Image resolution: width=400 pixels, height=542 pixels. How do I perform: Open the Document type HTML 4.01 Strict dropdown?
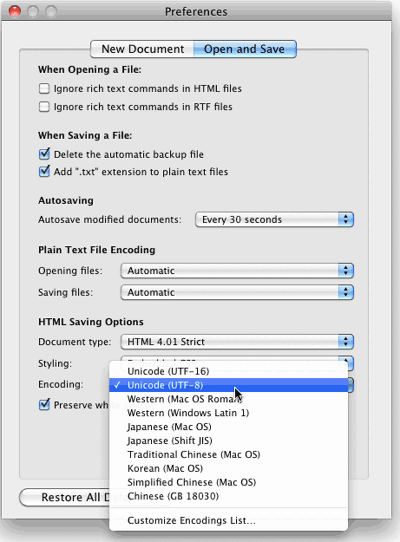pos(237,342)
